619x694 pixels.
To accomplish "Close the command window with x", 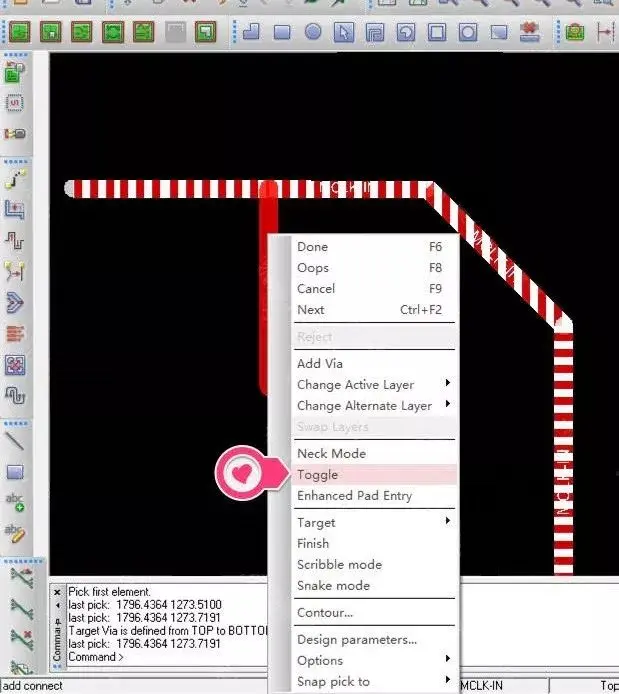I will point(57,592).
